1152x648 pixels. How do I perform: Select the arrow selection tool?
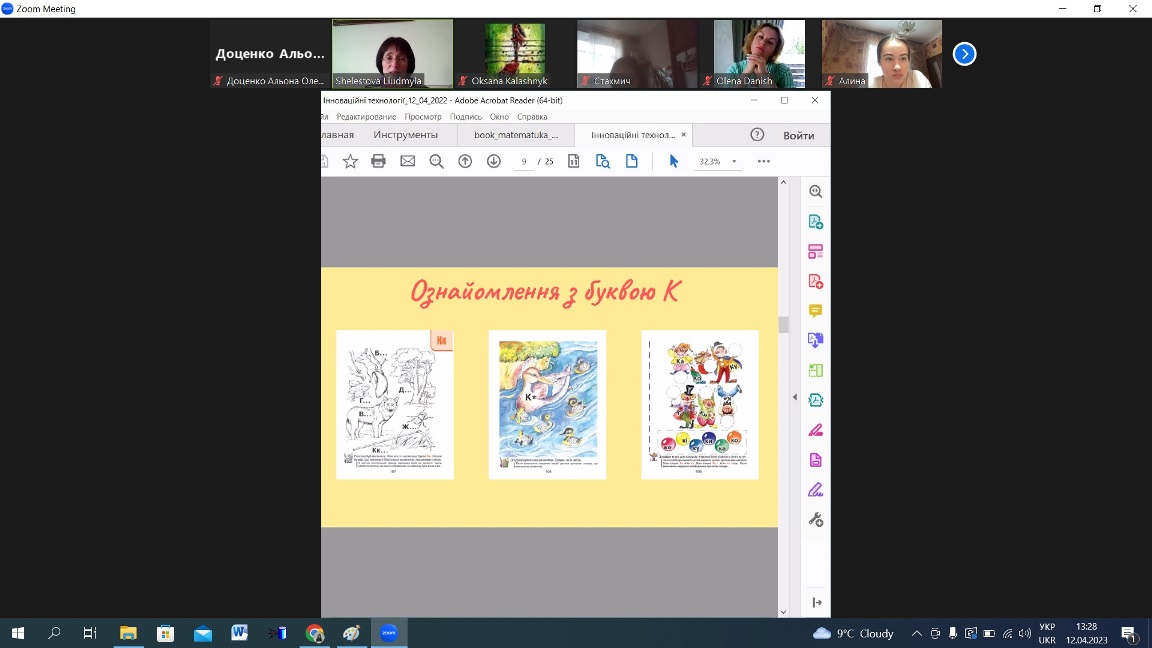pyautogui.click(x=673, y=161)
